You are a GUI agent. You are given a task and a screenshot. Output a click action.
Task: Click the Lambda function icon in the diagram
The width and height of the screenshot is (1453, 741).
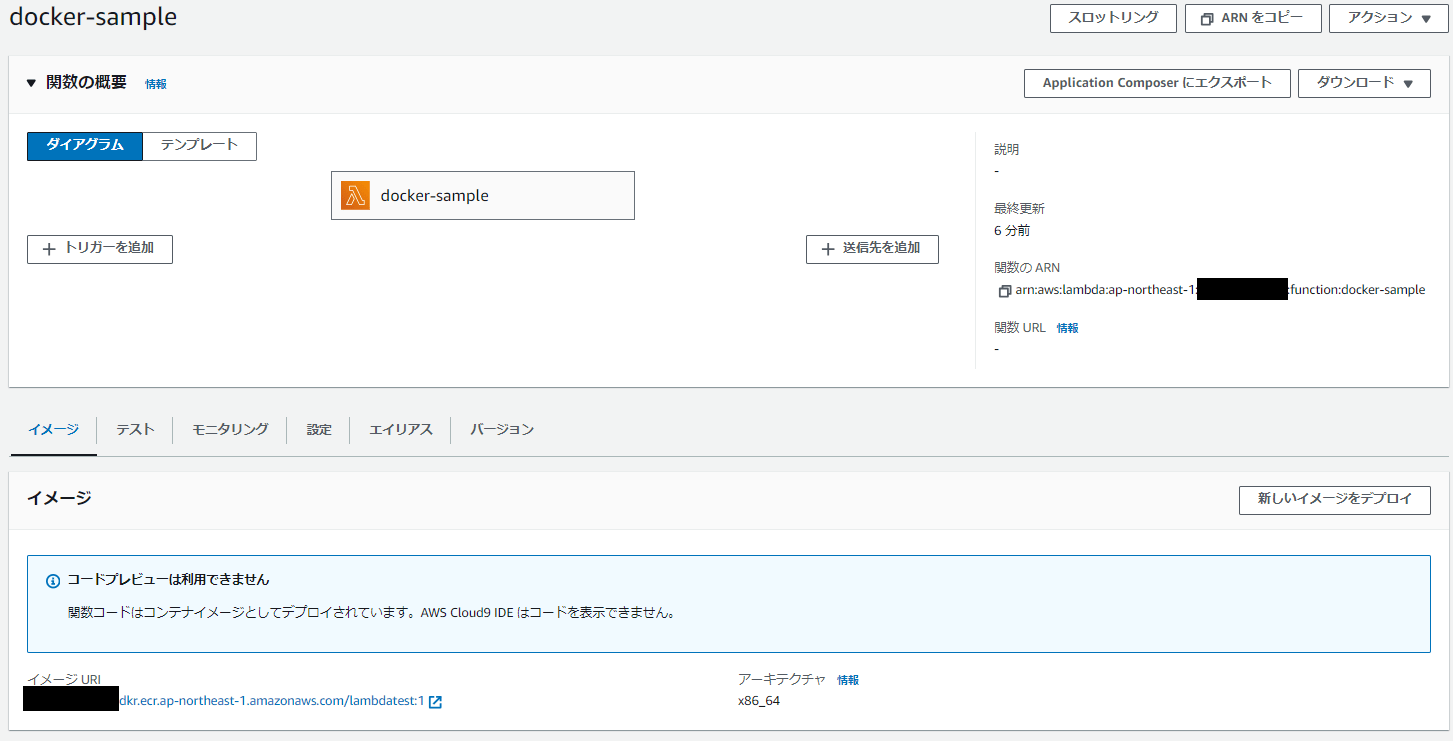(x=355, y=195)
